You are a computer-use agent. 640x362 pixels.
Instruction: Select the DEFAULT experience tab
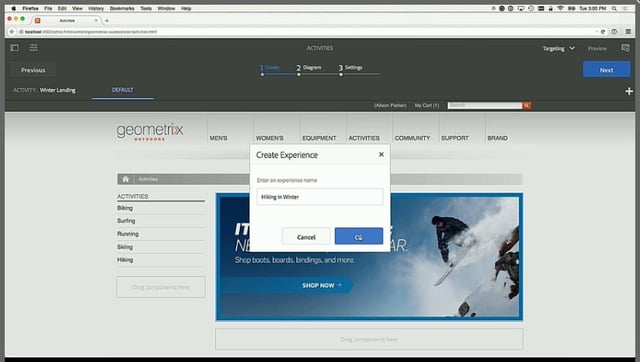point(122,90)
